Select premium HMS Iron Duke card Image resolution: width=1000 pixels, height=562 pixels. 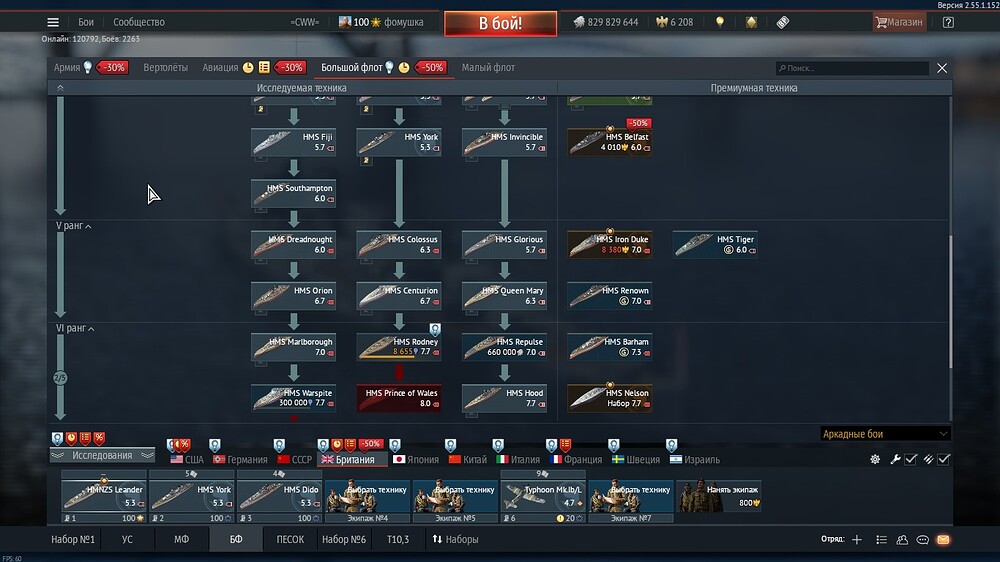(610, 245)
